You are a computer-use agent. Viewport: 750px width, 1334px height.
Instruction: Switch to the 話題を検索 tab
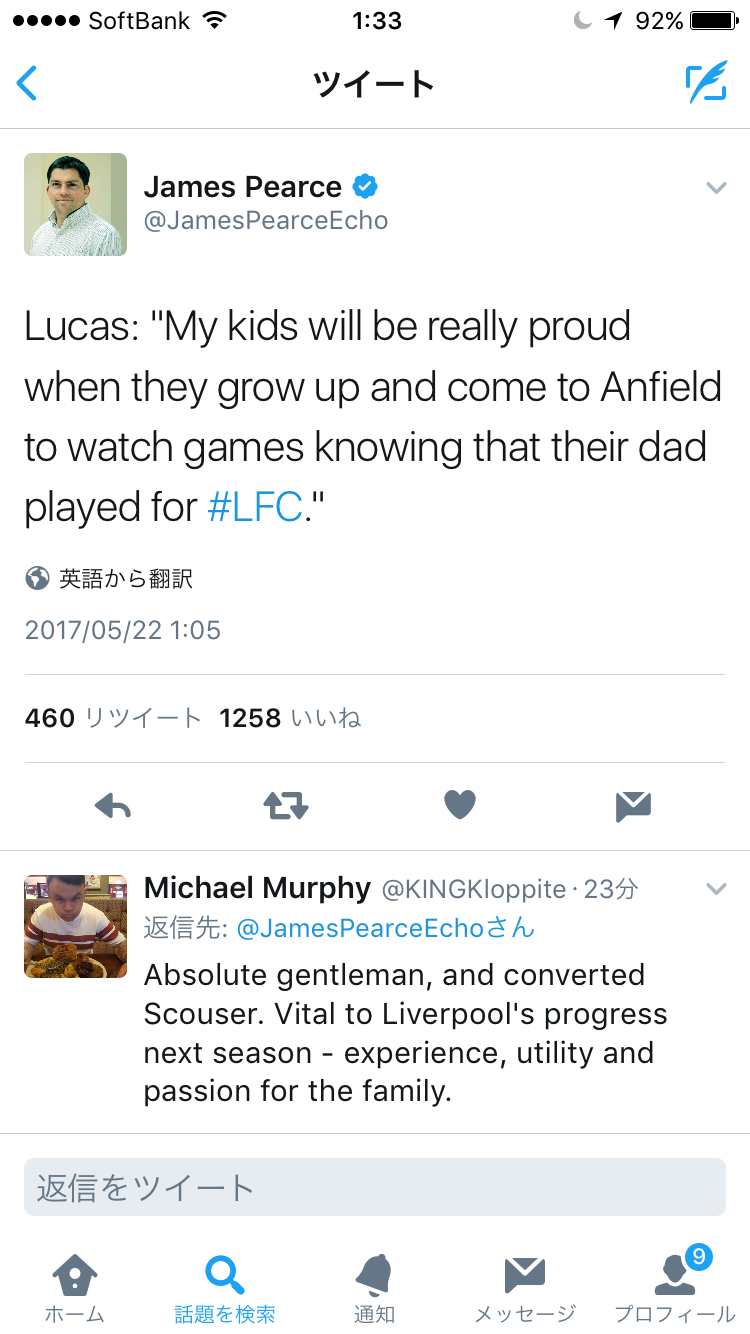tap(225, 1288)
